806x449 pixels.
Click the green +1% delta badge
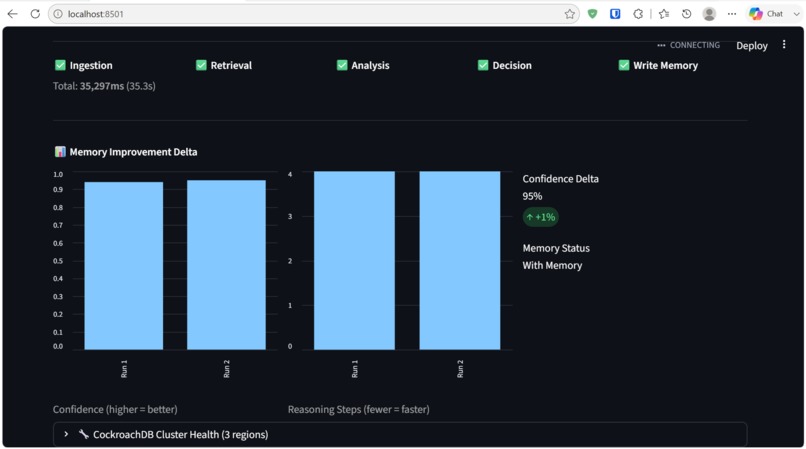coord(540,217)
